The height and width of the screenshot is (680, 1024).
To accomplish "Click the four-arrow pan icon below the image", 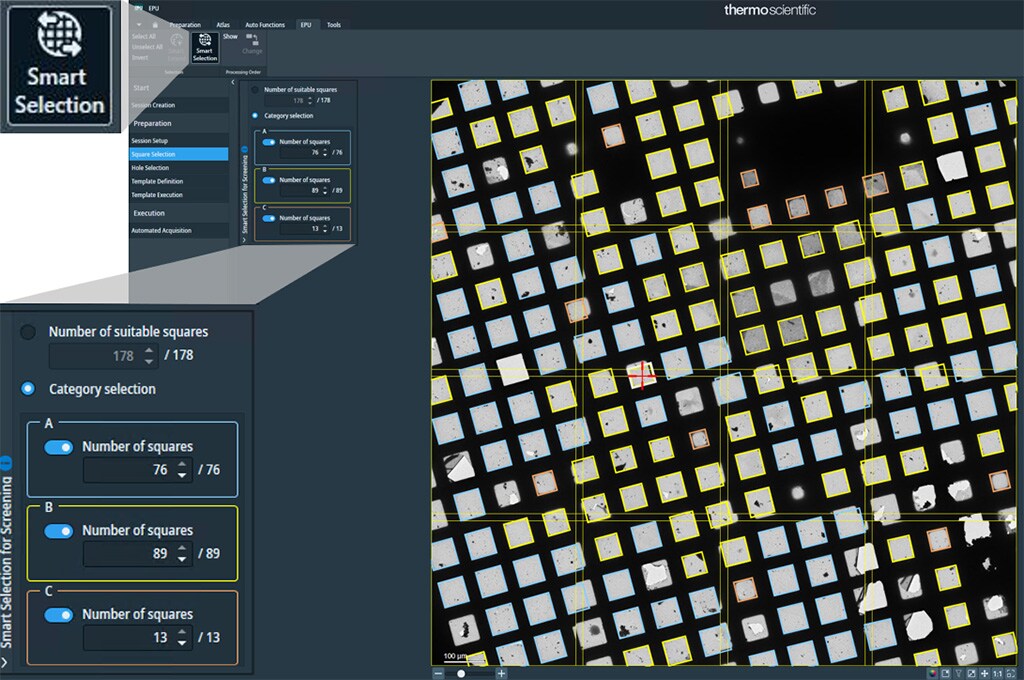I will [x=984, y=673].
